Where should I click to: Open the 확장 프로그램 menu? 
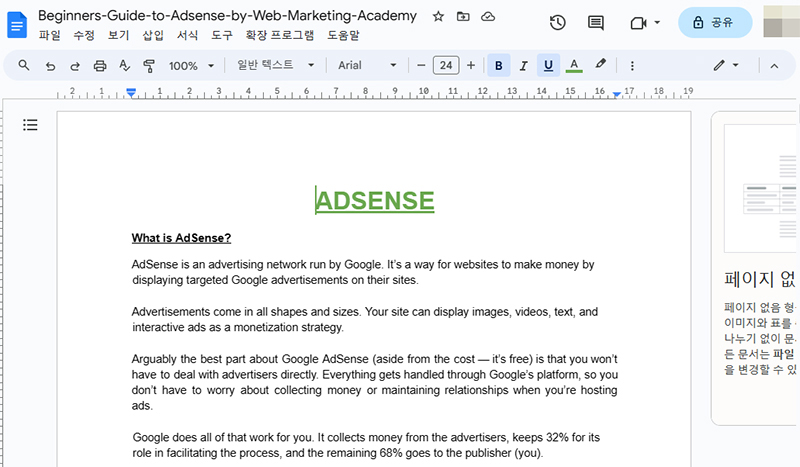[x=280, y=35]
